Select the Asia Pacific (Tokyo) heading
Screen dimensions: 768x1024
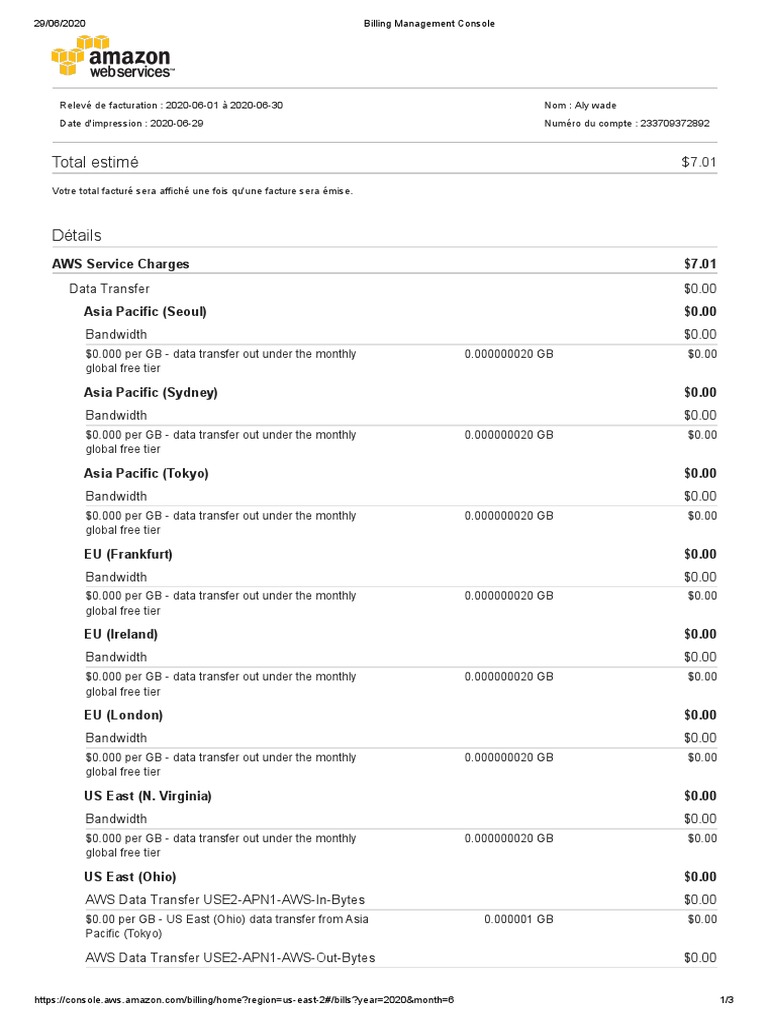coord(146,473)
